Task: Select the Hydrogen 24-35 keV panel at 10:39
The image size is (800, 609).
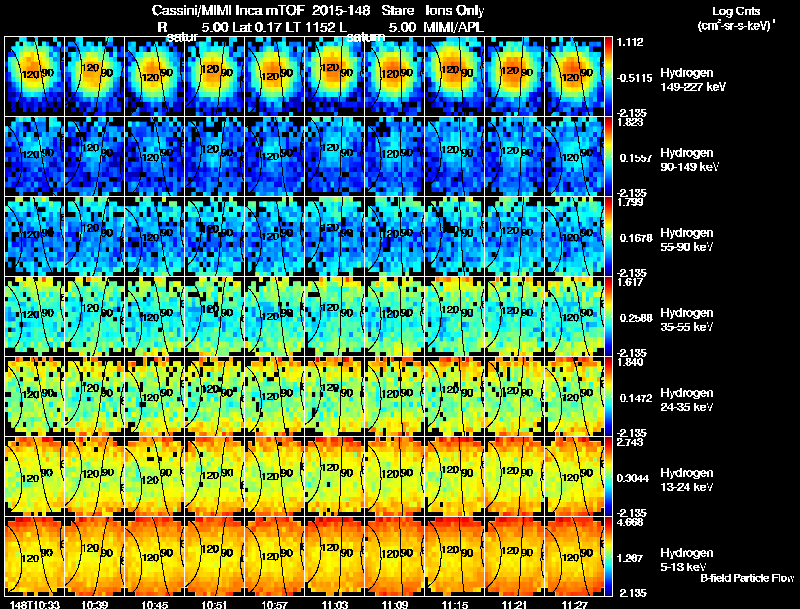Action: point(94,396)
